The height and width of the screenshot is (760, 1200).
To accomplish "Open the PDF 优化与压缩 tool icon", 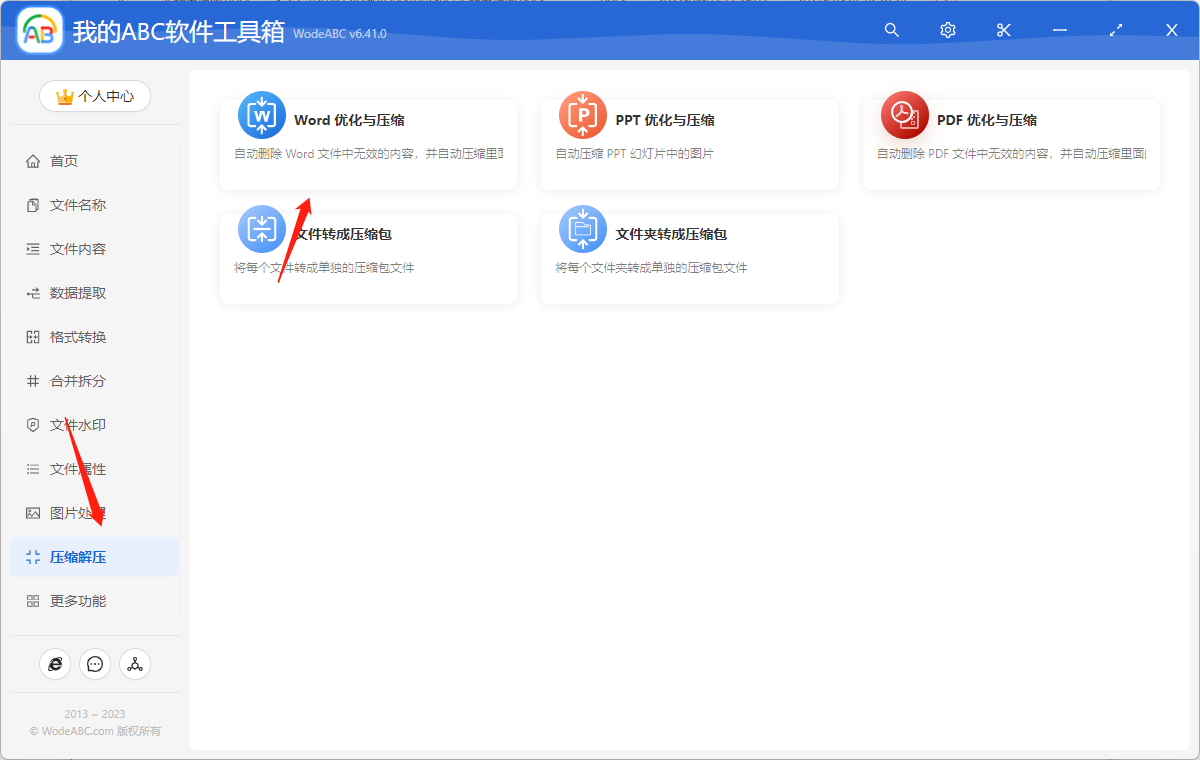I will pos(904,114).
